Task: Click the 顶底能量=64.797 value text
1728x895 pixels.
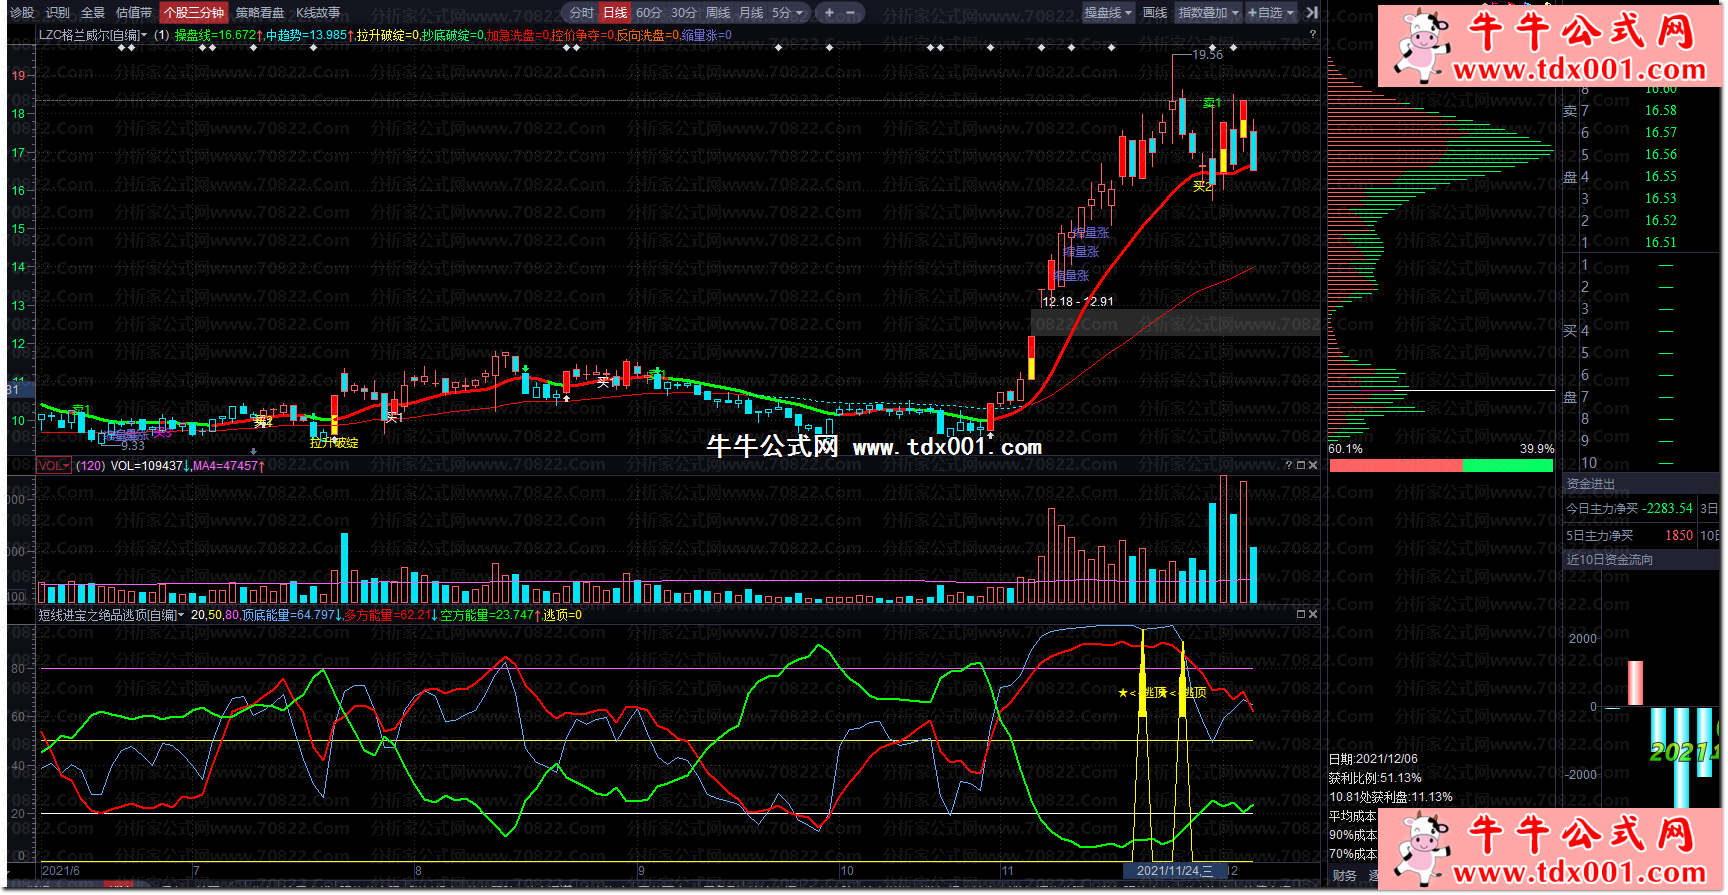Action: 289,615
